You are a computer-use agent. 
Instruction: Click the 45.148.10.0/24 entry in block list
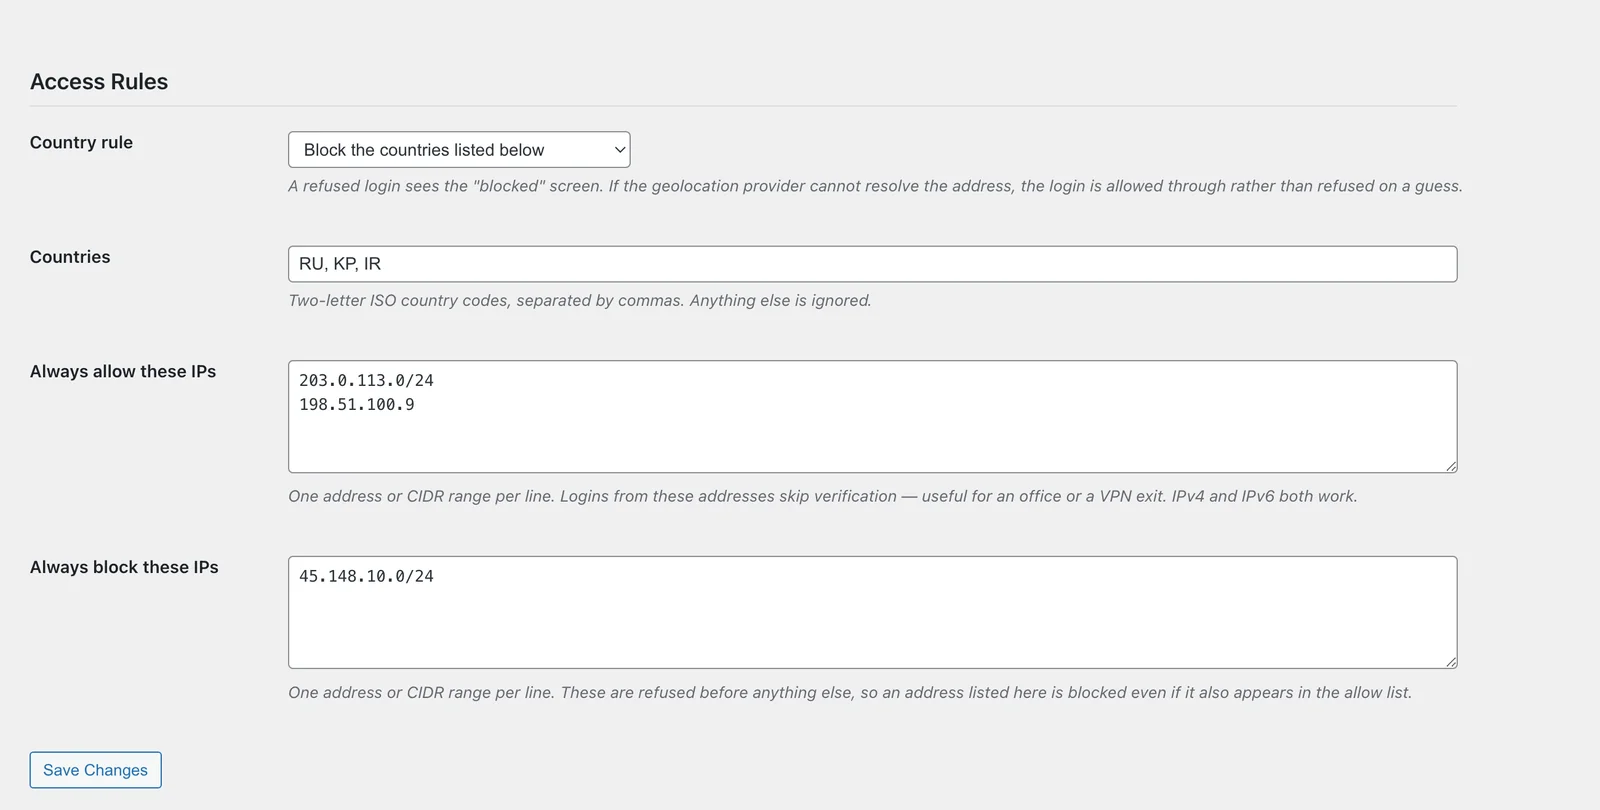coord(366,577)
